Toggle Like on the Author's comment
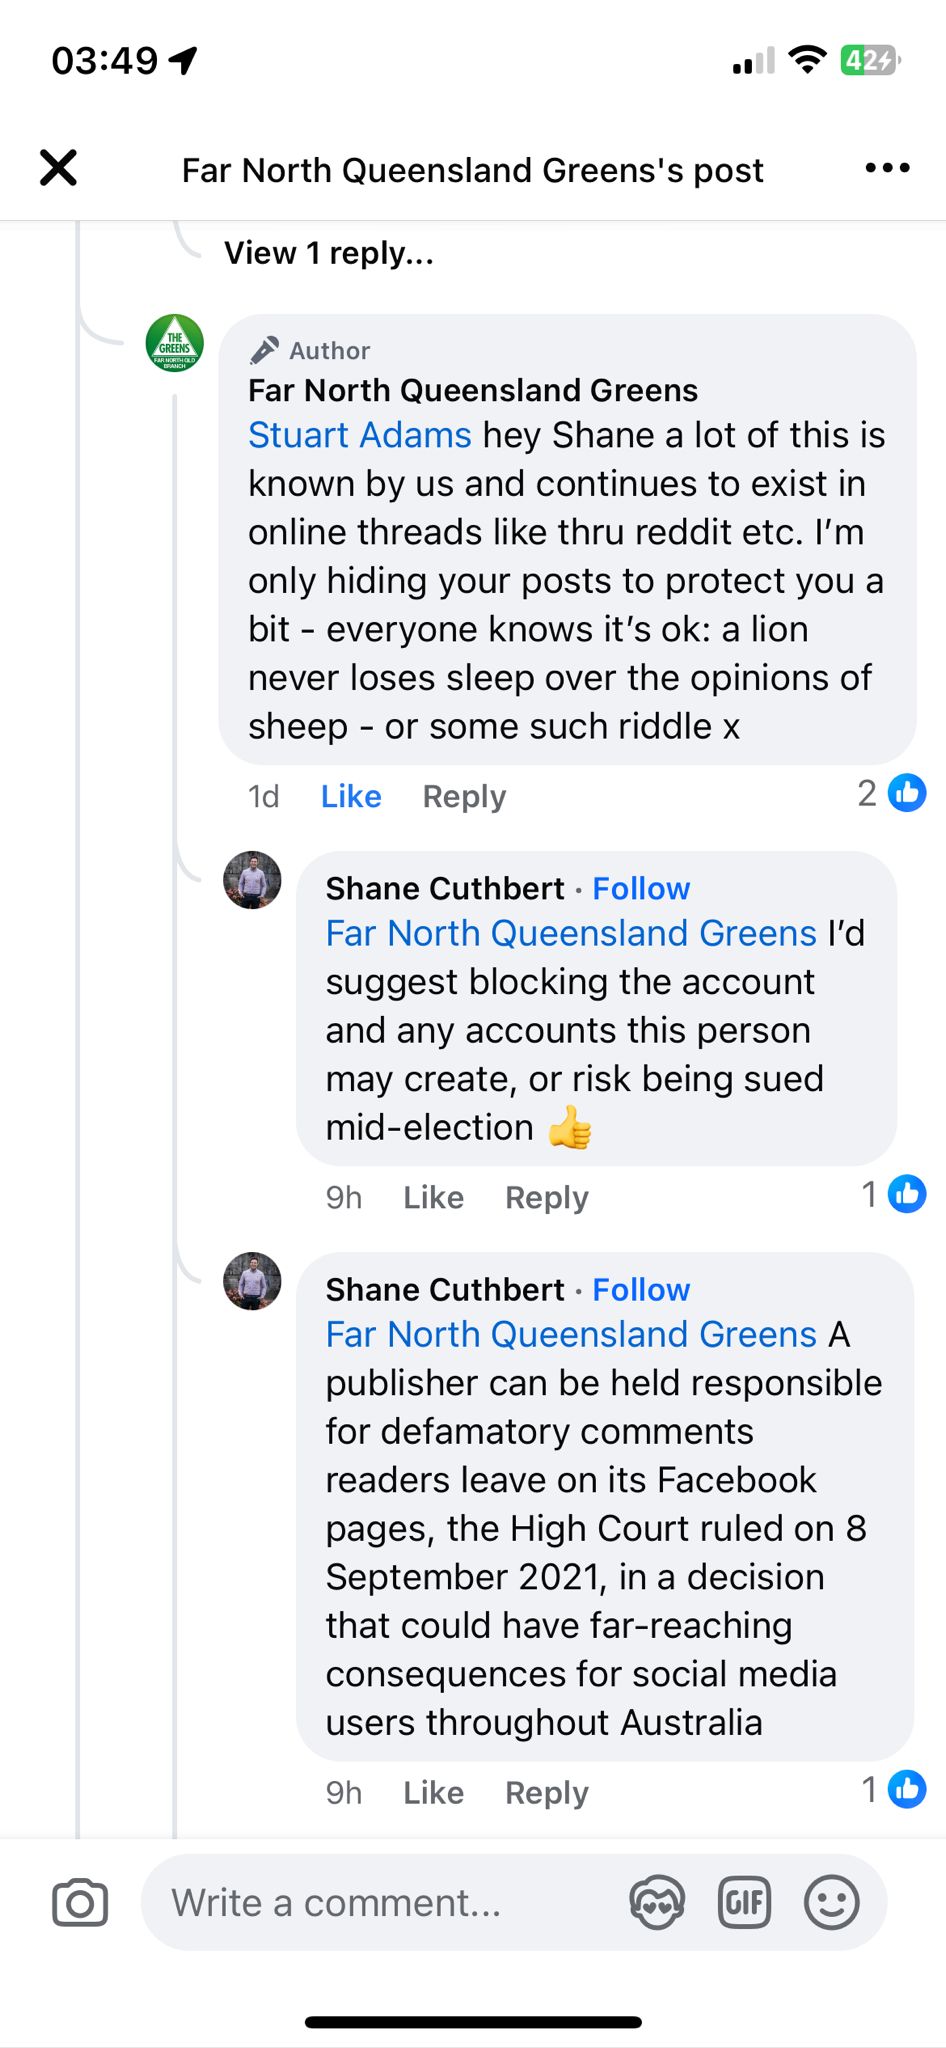The width and height of the screenshot is (946, 2048). click(351, 796)
